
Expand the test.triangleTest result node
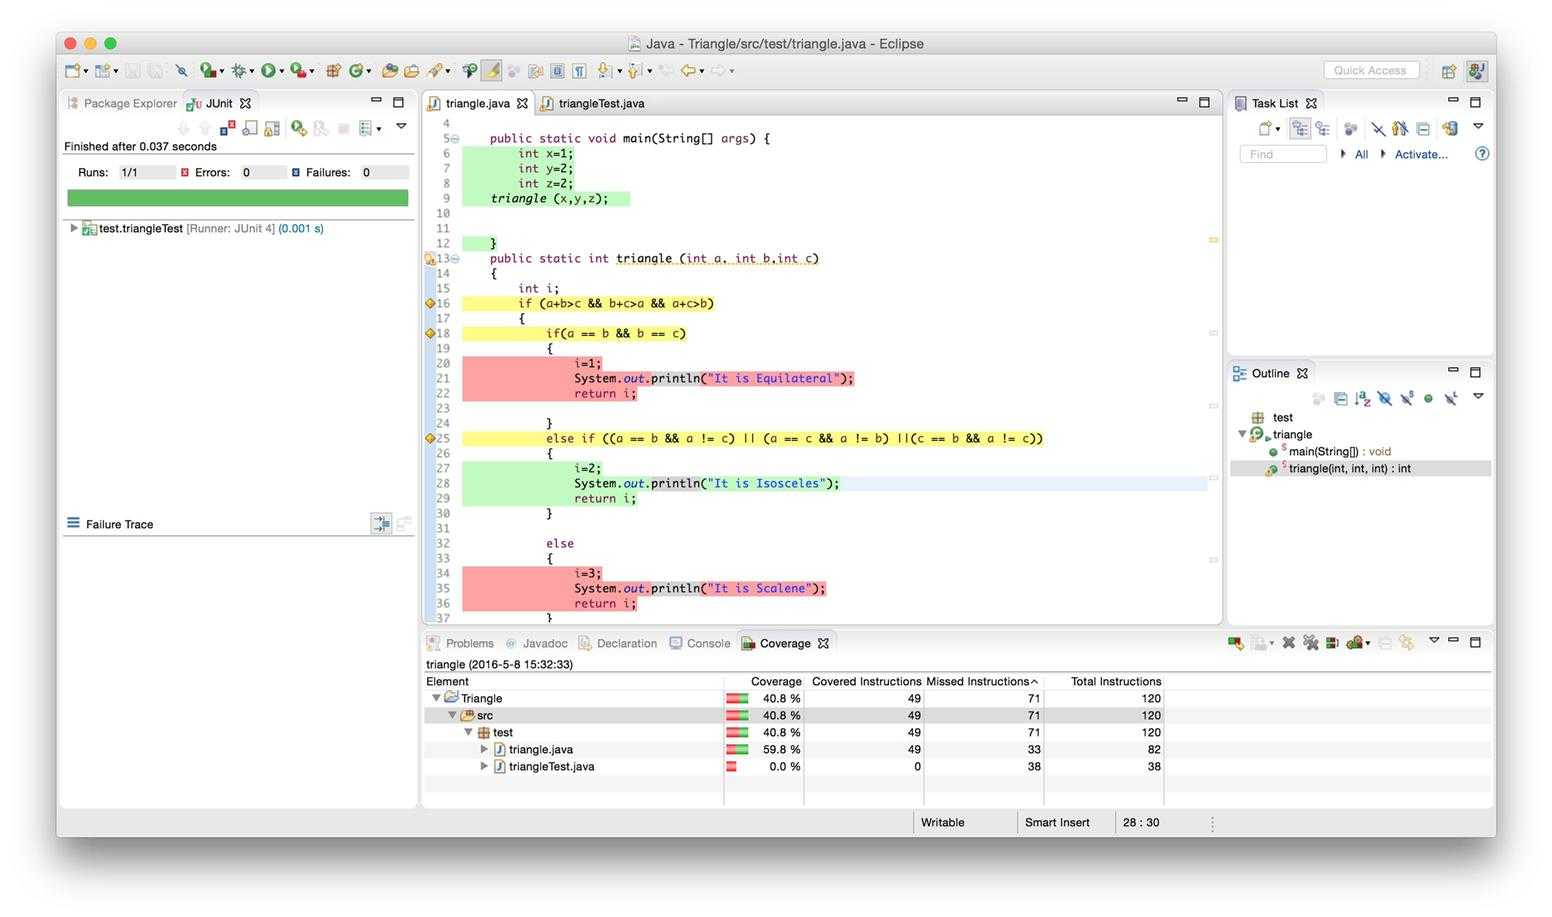[x=73, y=228]
